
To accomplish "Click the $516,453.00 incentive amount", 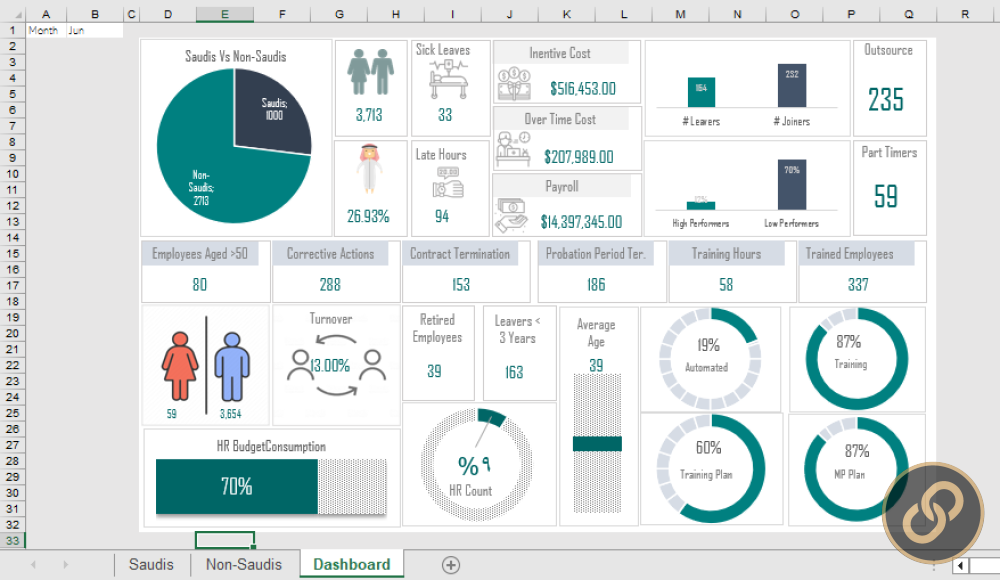I will pyautogui.click(x=583, y=89).
